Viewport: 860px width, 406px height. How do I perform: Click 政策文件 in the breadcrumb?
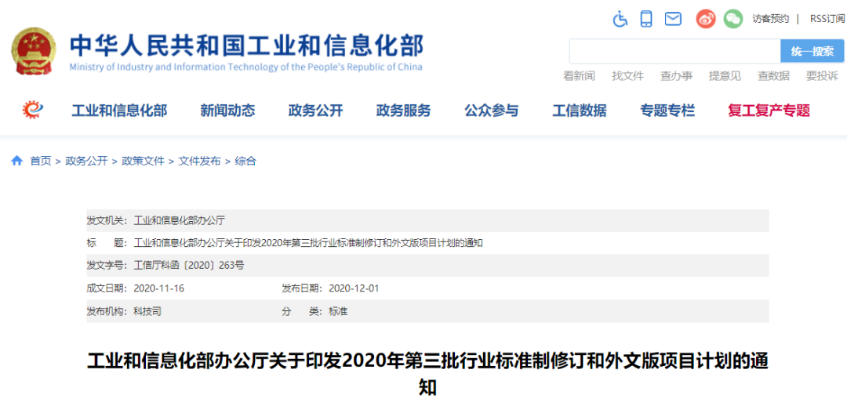click(143, 161)
